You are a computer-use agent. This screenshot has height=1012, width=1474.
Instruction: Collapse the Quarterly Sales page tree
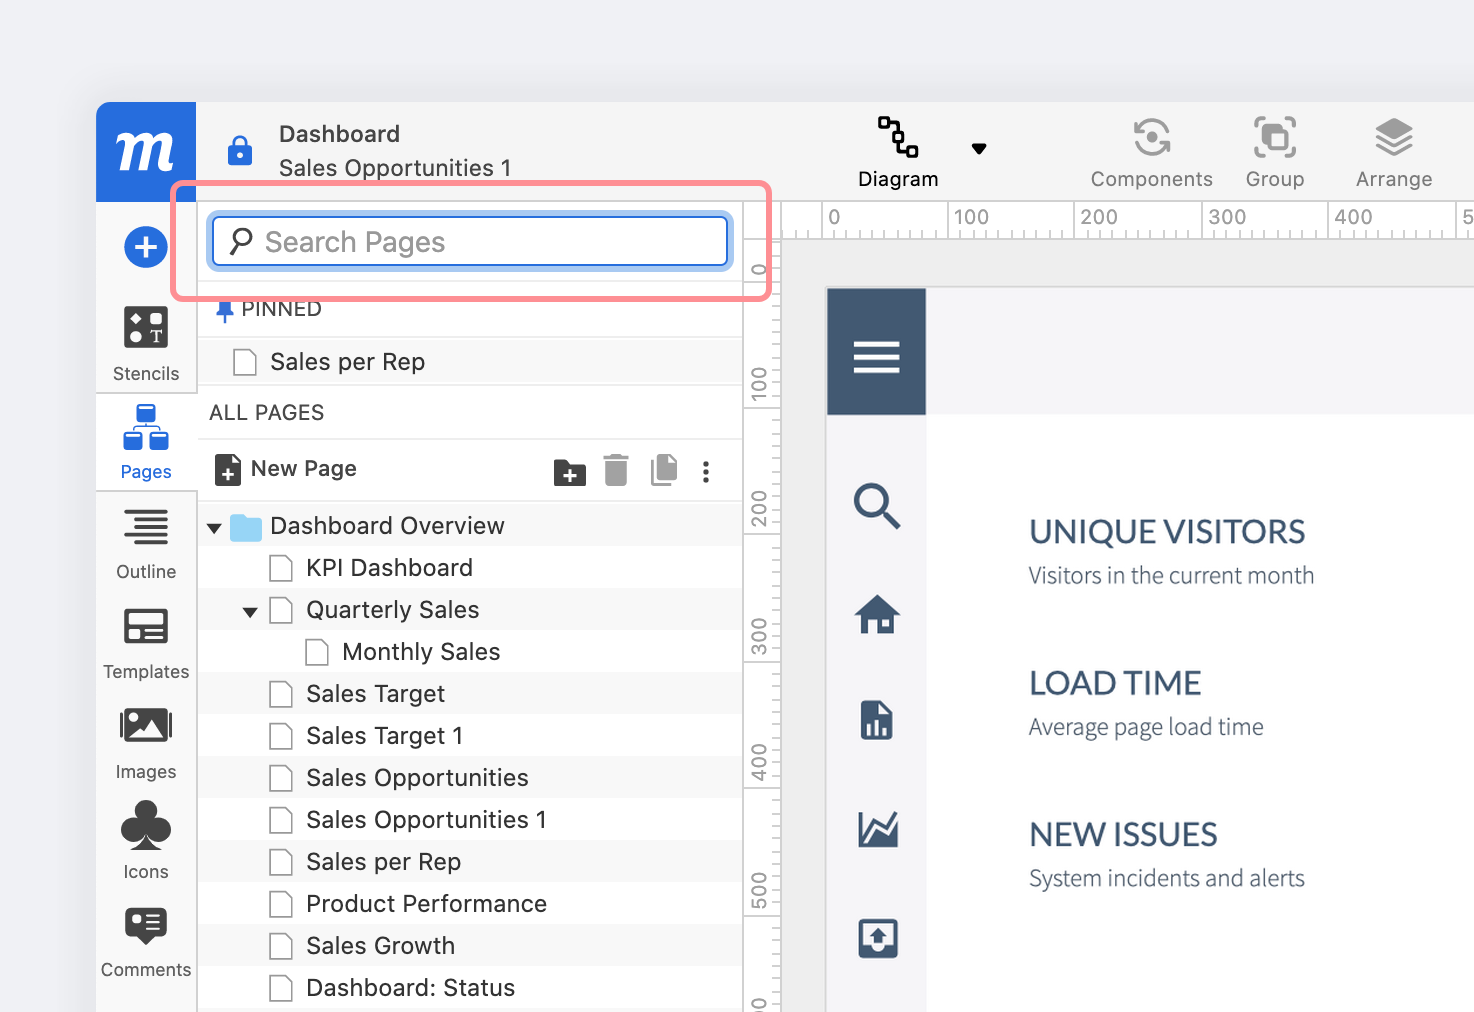click(250, 612)
